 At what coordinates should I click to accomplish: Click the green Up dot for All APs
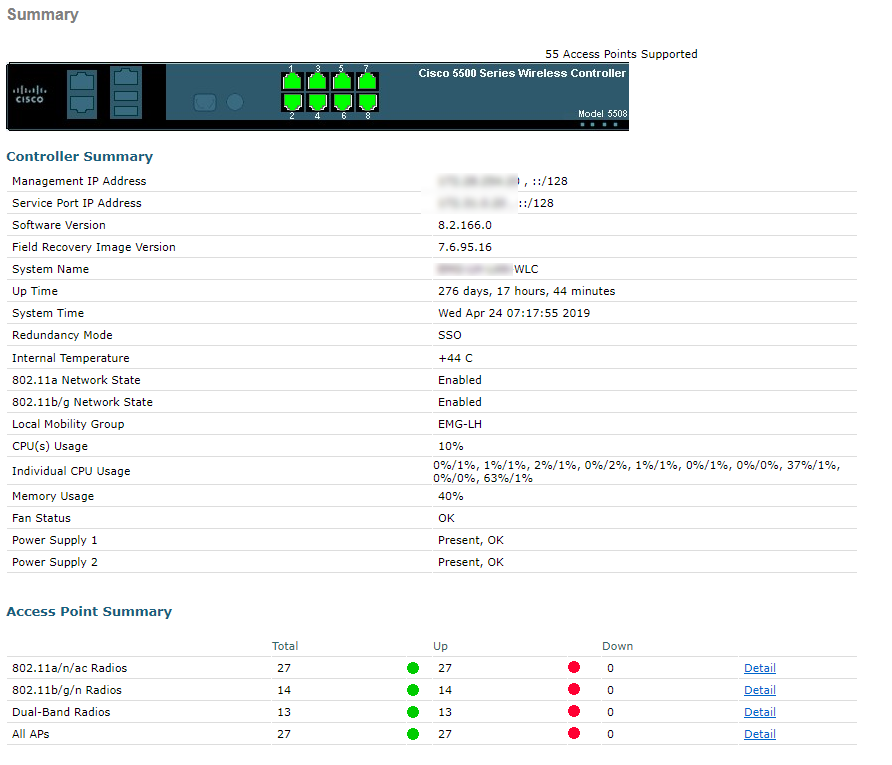[413, 734]
